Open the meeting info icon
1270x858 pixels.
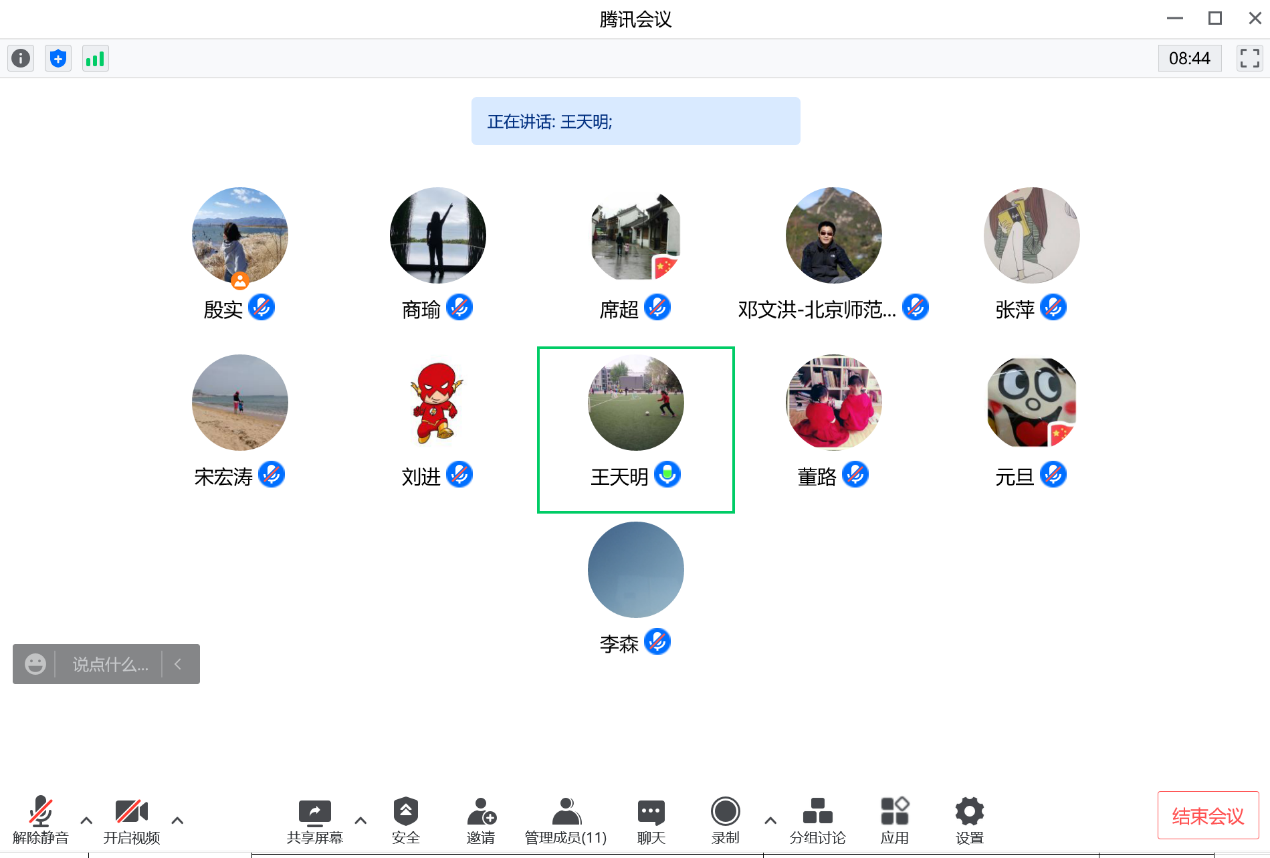(20, 58)
